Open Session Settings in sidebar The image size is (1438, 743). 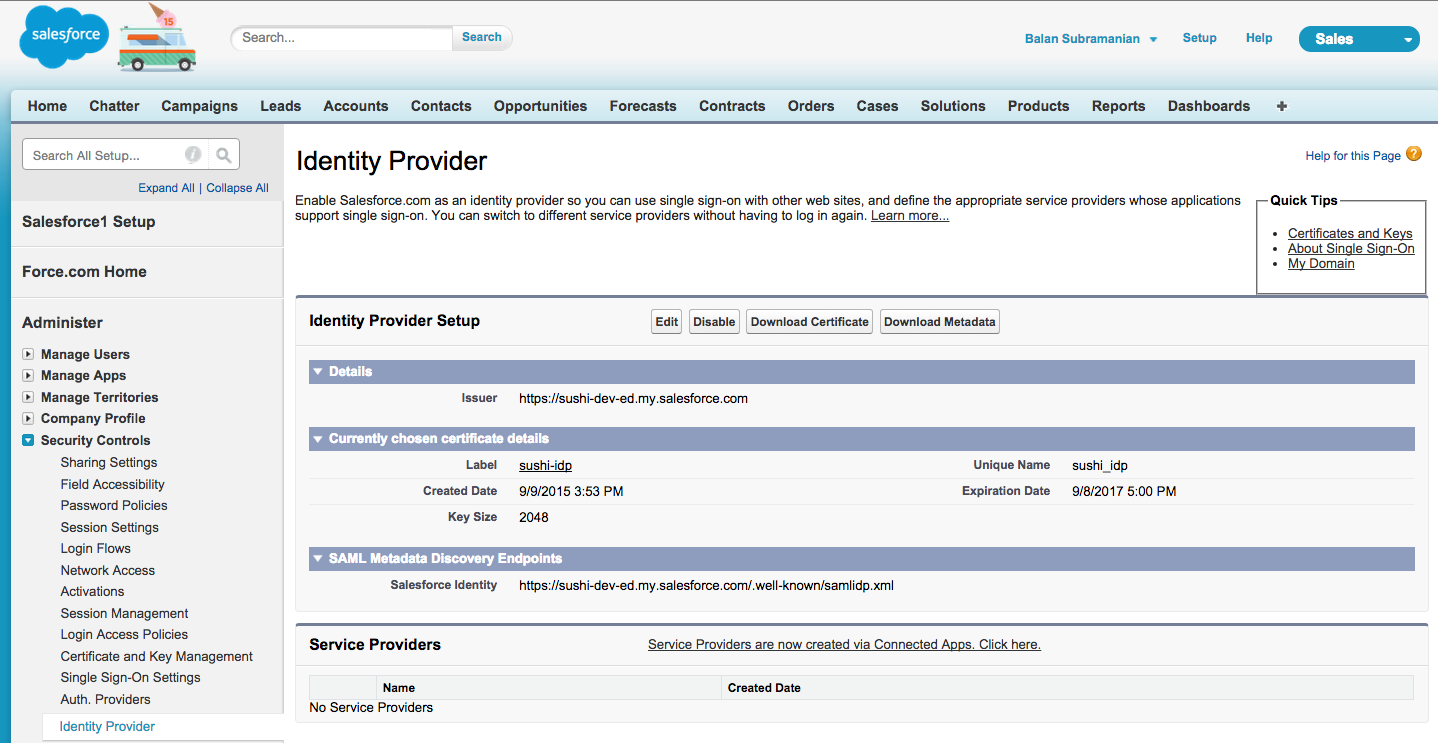109,528
